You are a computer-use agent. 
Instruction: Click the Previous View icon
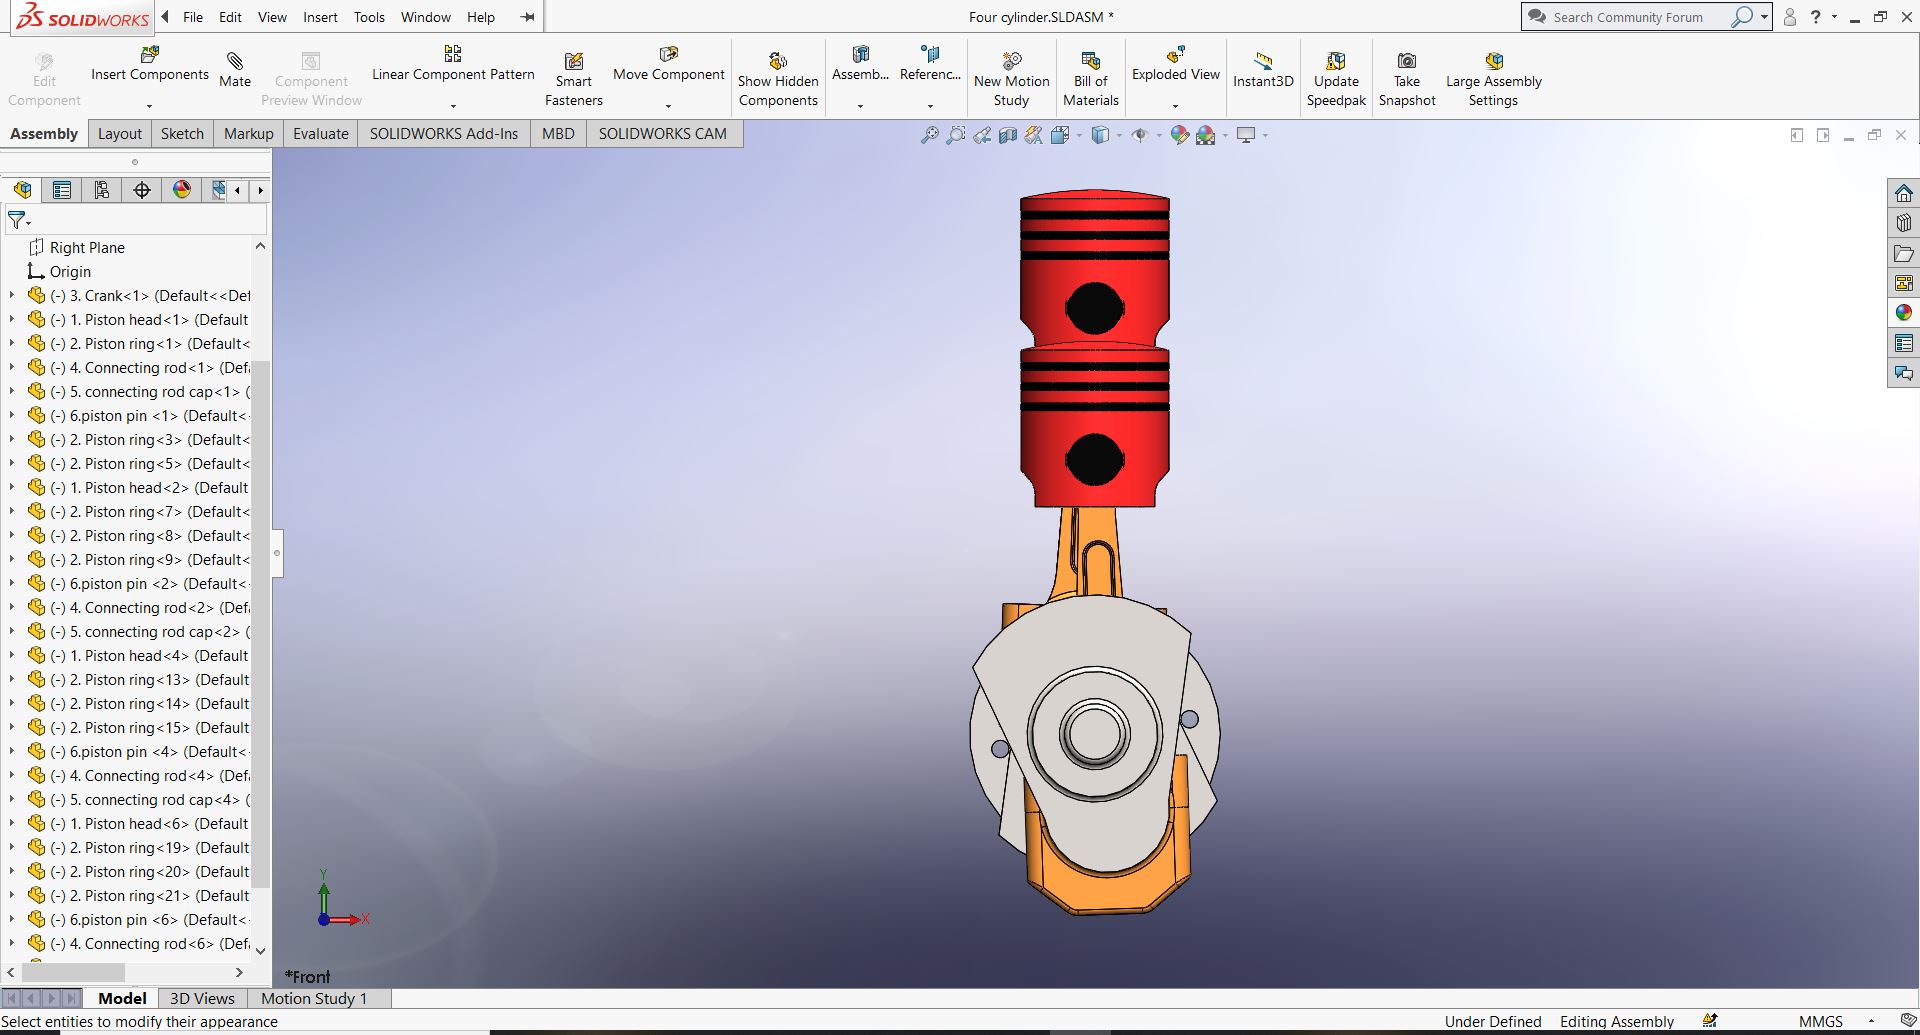[982, 135]
